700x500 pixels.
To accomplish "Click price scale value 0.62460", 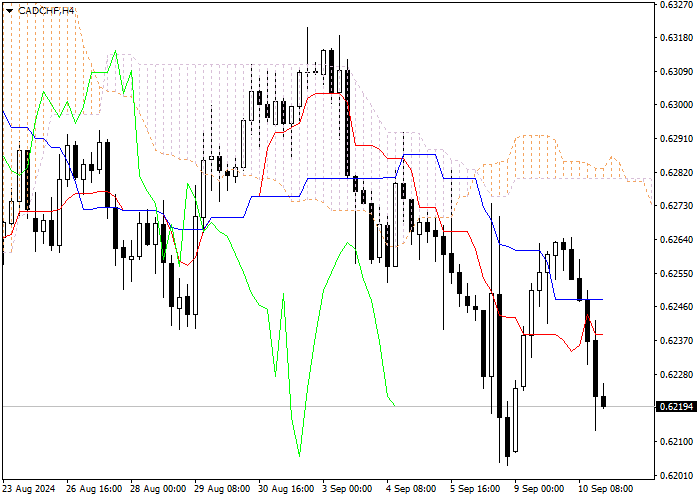I will coord(676,307).
